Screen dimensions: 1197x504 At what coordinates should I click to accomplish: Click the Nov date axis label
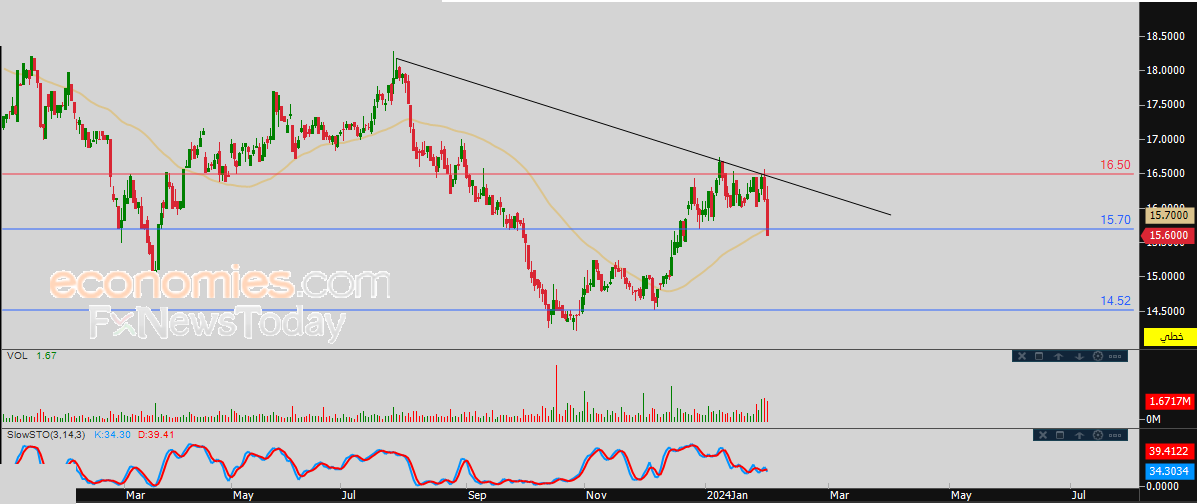click(595, 496)
